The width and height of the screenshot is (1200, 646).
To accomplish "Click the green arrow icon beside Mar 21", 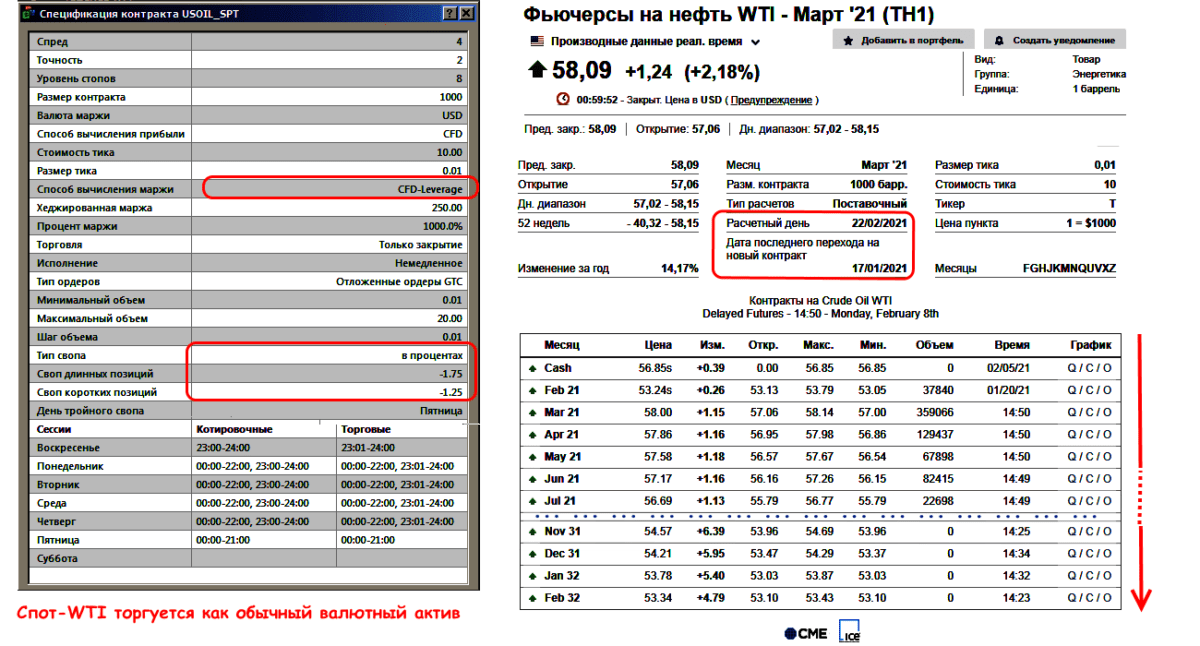I will click(x=533, y=412).
